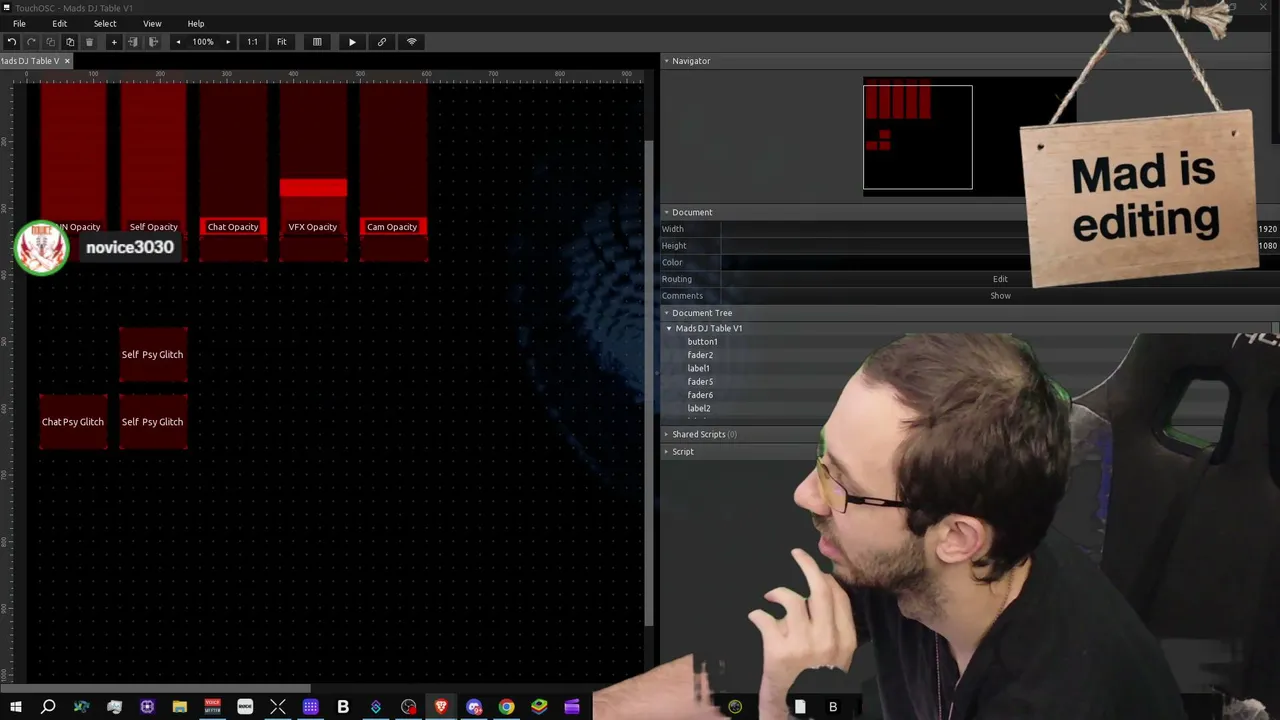The image size is (1280, 720).
Task: Fit the layout to the editor view
Action: (282, 42)
